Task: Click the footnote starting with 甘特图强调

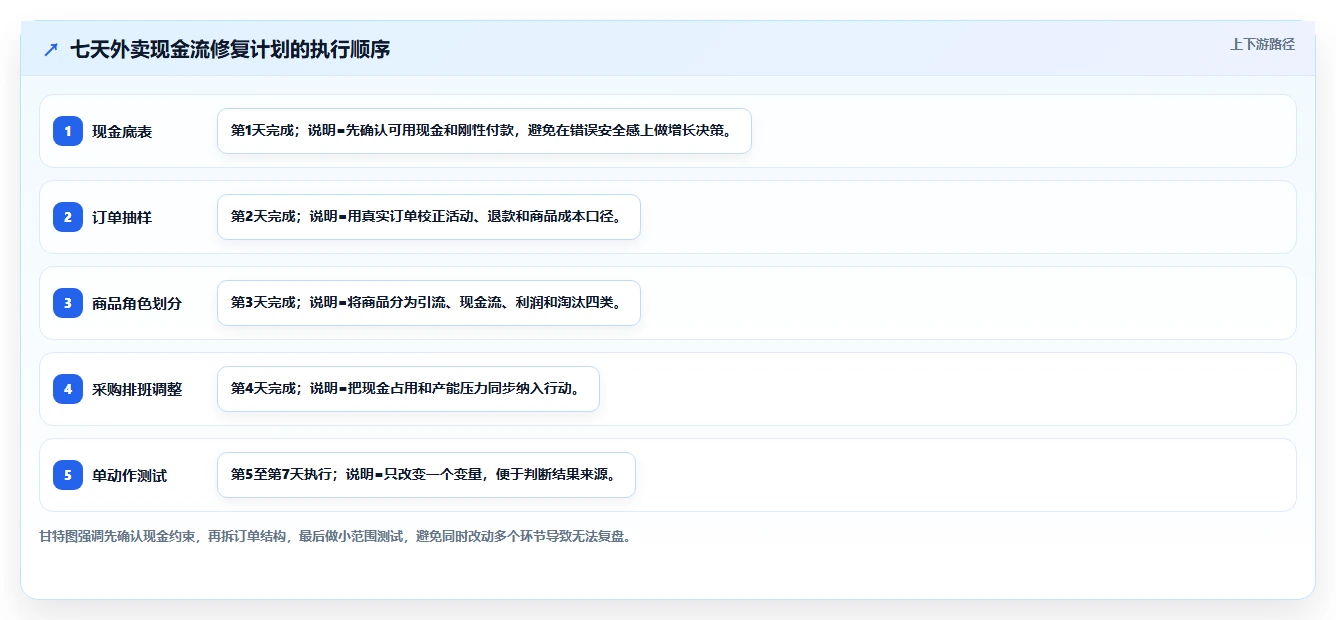Action: coord(335,536)
